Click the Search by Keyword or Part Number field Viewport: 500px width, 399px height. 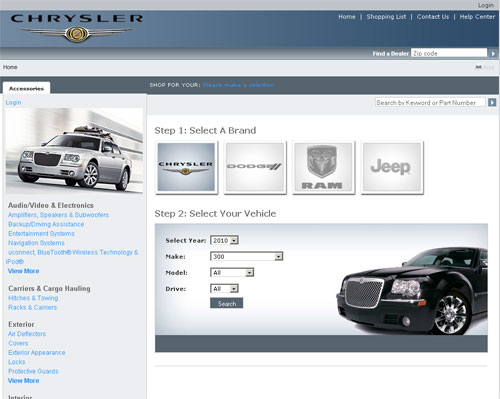[x=430, y=102]
